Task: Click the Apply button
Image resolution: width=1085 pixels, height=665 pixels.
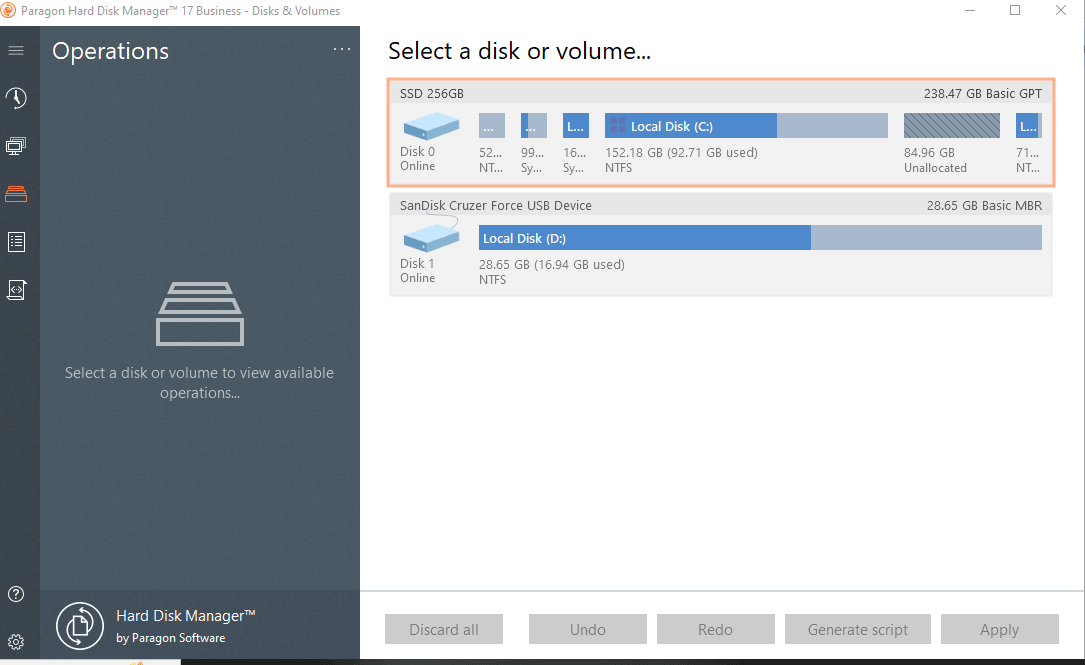Action: pyautogui.click(x=999, y=629)
